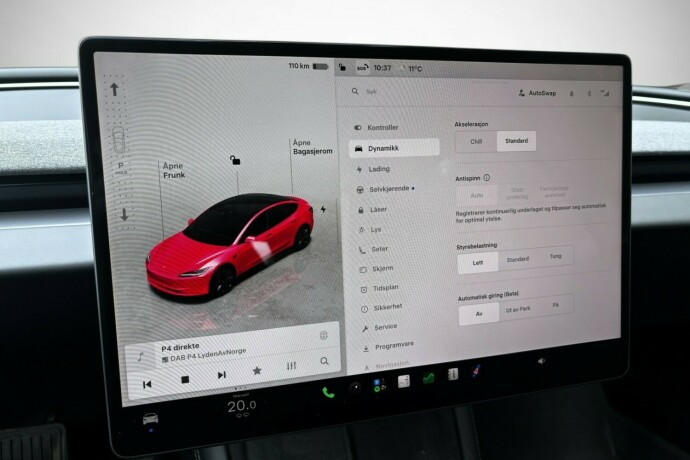Open the calendar app in dock
This screenshot has width=690, height=460.
click(x=404, y=382)
